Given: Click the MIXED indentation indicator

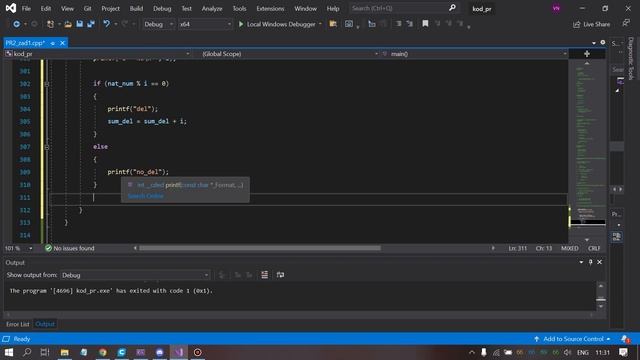Looking at the screenshot, I should point(569,248).
